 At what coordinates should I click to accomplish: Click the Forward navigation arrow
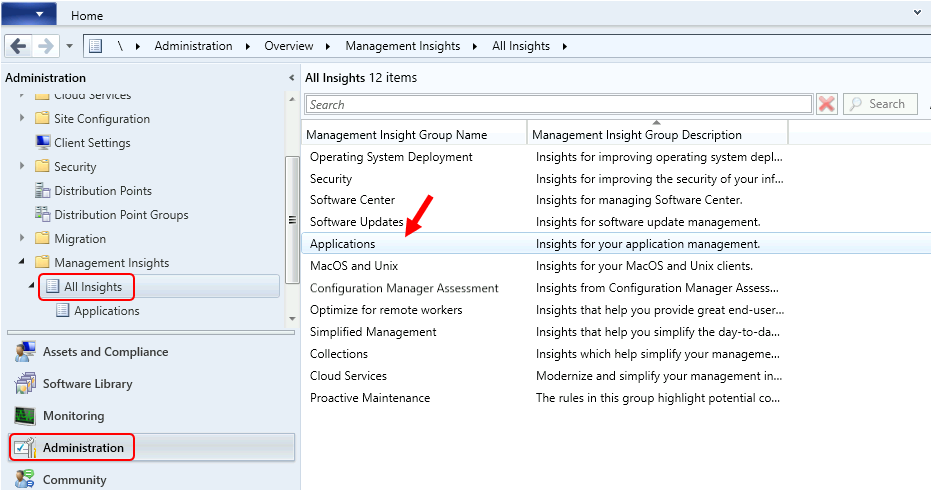46,46
